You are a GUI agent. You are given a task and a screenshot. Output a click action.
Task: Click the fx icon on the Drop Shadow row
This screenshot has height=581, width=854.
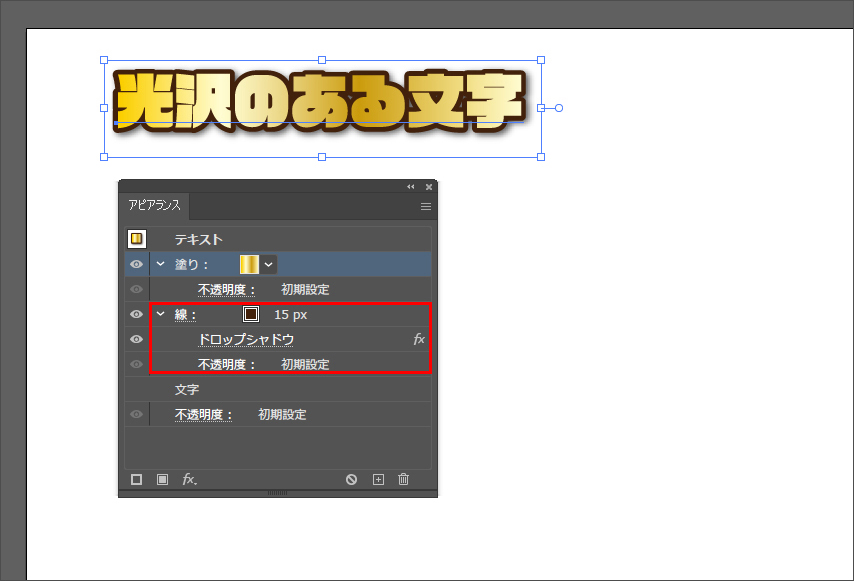tap(419, 339)
